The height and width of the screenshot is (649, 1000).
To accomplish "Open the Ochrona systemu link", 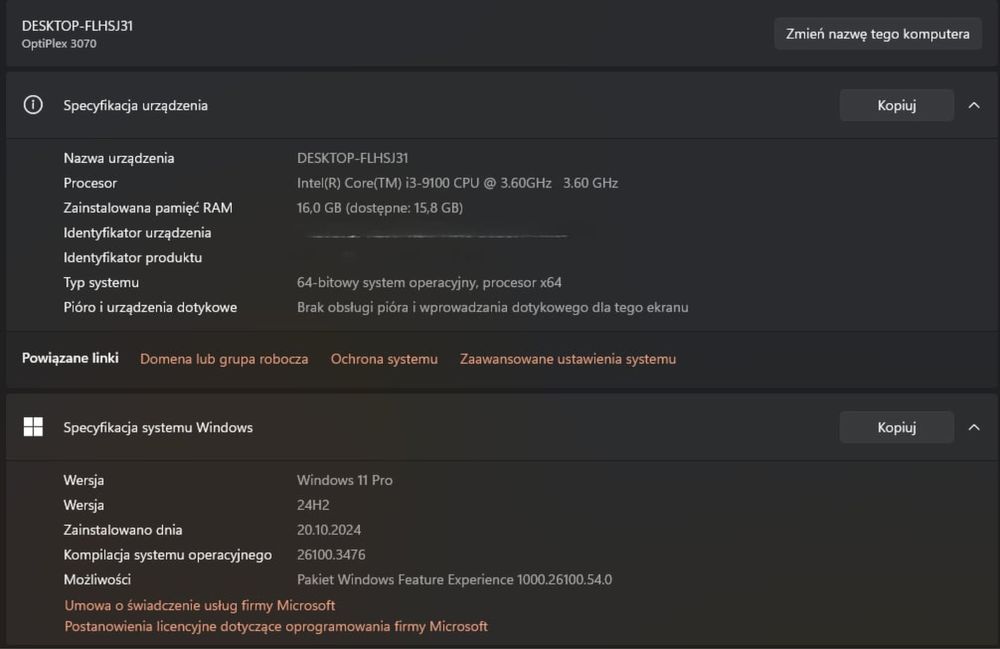I will point(384,359).
